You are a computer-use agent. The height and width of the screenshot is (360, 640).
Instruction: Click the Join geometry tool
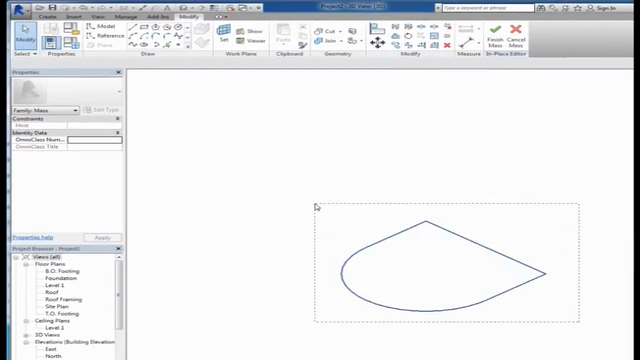click(x=325, y=41)
